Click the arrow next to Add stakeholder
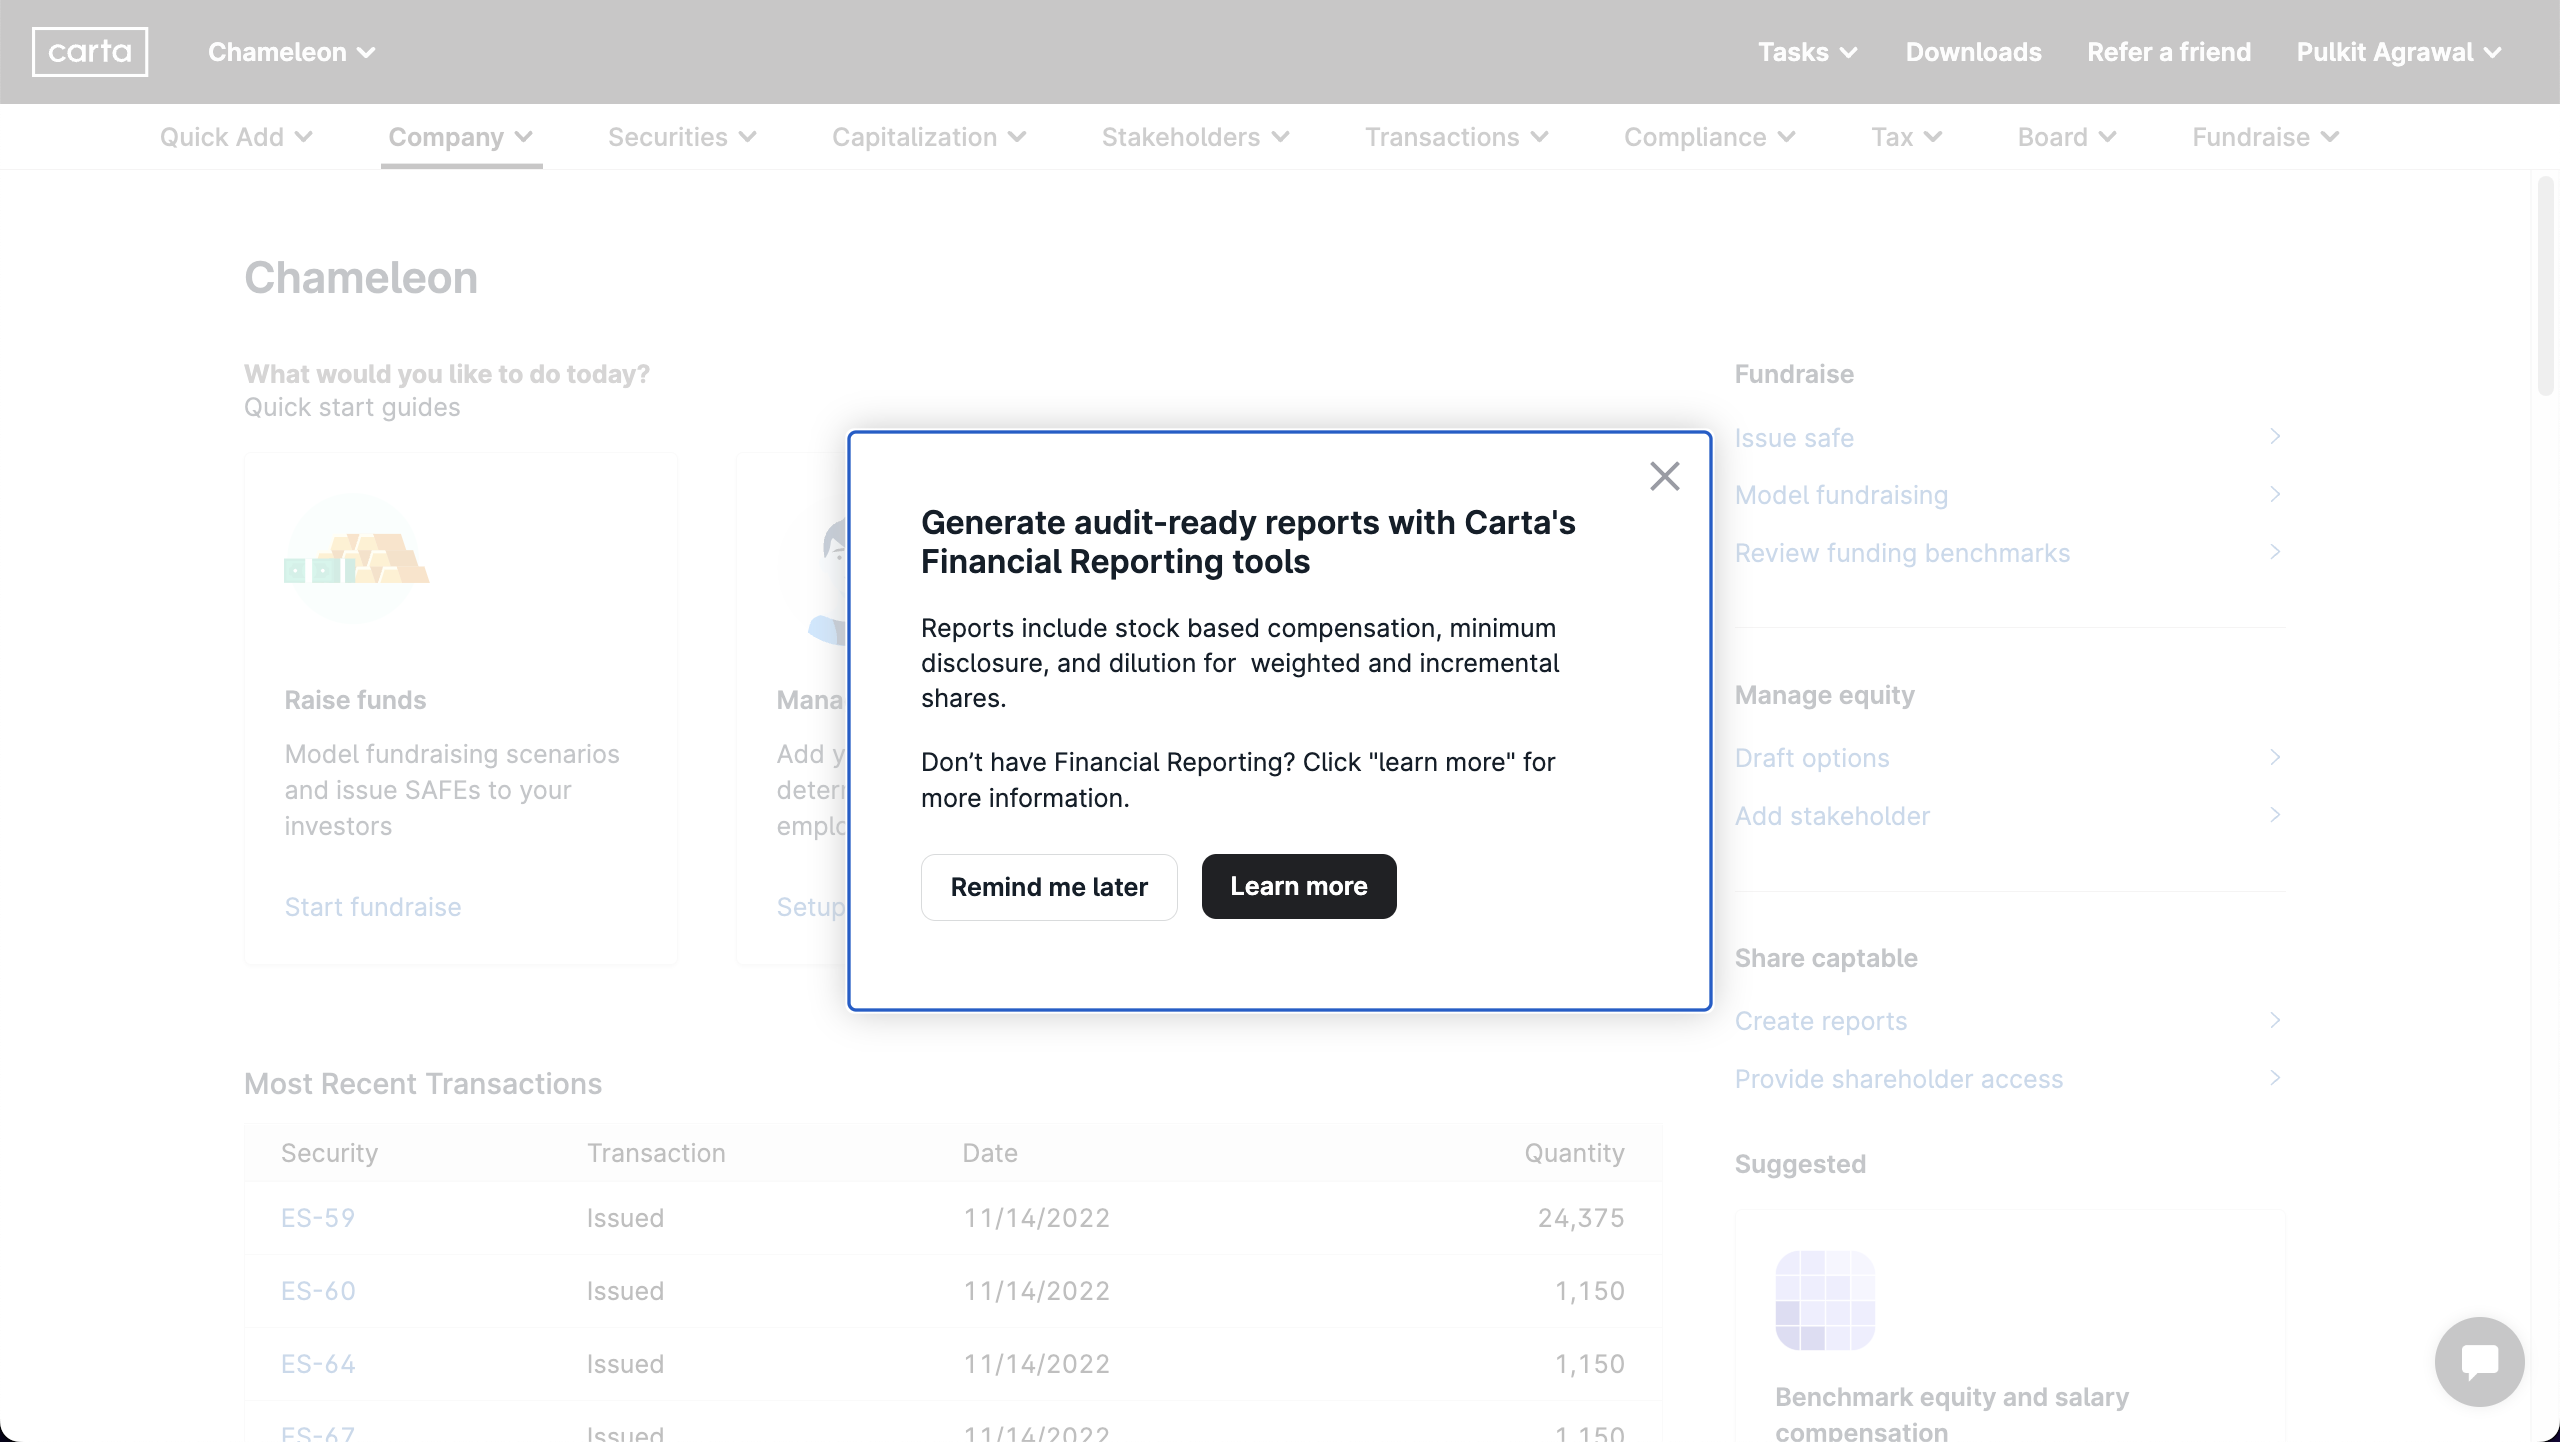The height and width of the screenshot is (1442, 2560). tap(2275, 815)
